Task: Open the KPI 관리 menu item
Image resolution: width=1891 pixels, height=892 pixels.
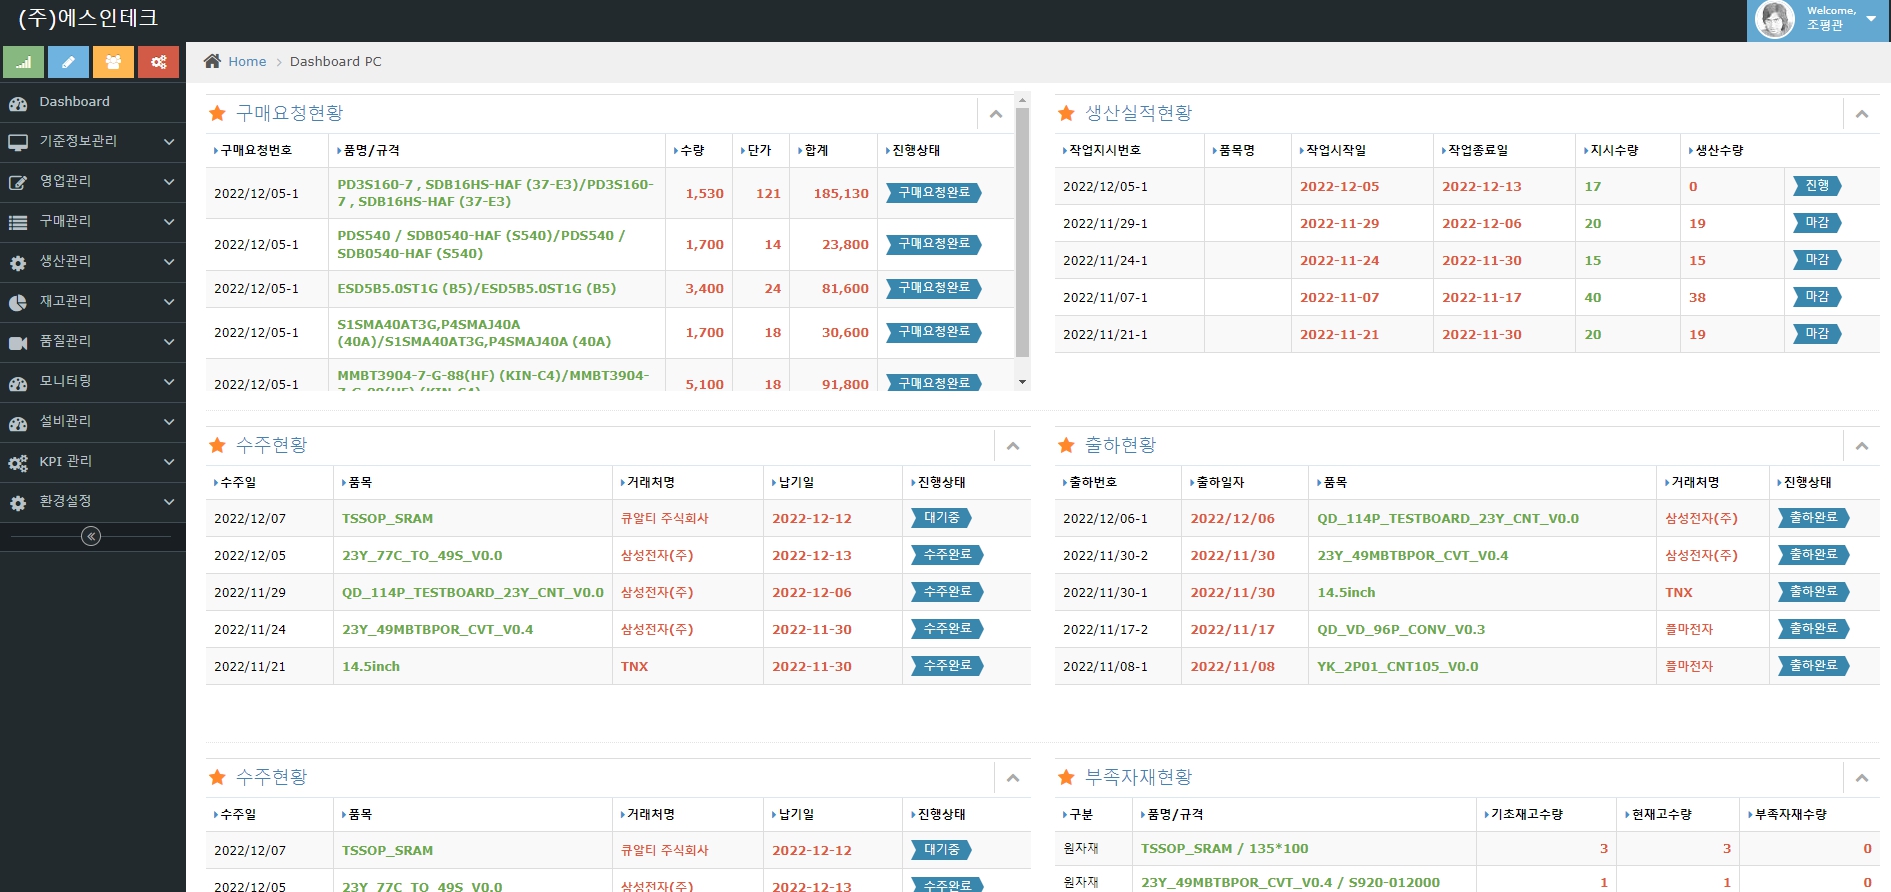Action: click(66, 462)
